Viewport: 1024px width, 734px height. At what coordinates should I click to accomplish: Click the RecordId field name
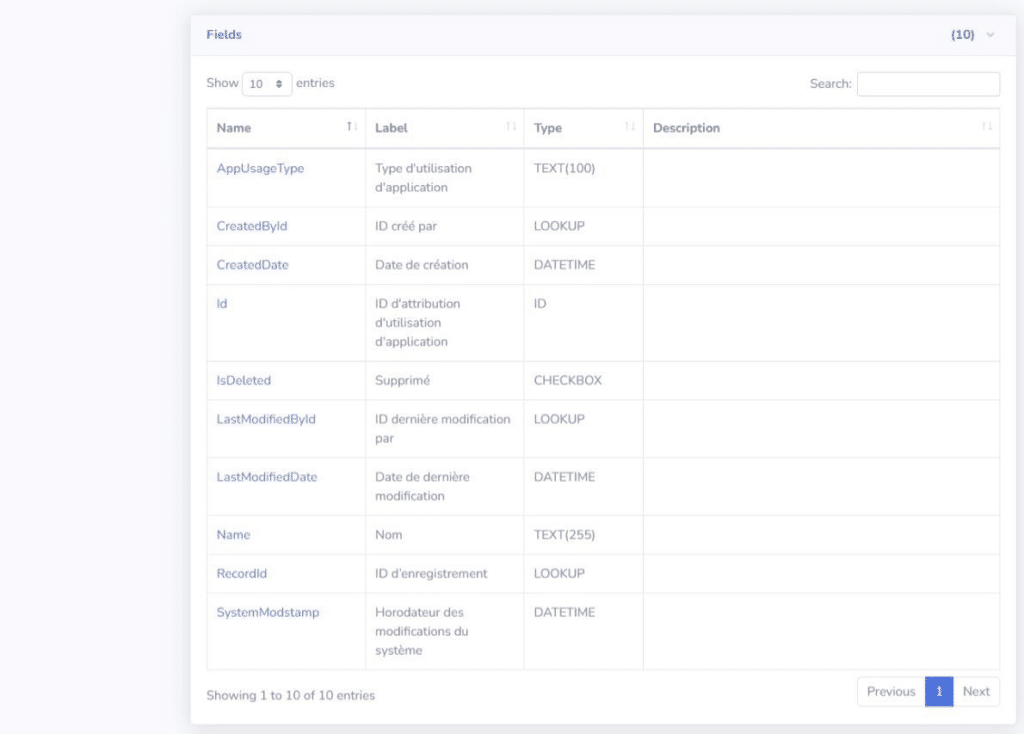[x=242, y=574]
